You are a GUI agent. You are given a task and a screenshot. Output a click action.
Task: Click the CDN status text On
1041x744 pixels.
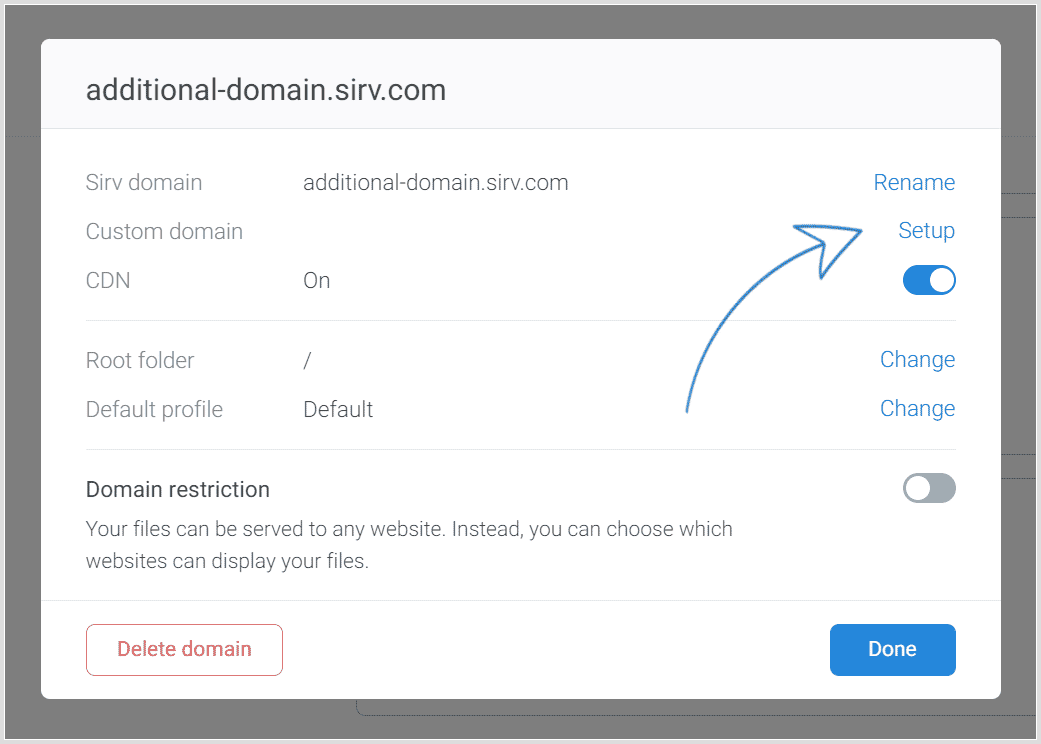tap(316, 281)
